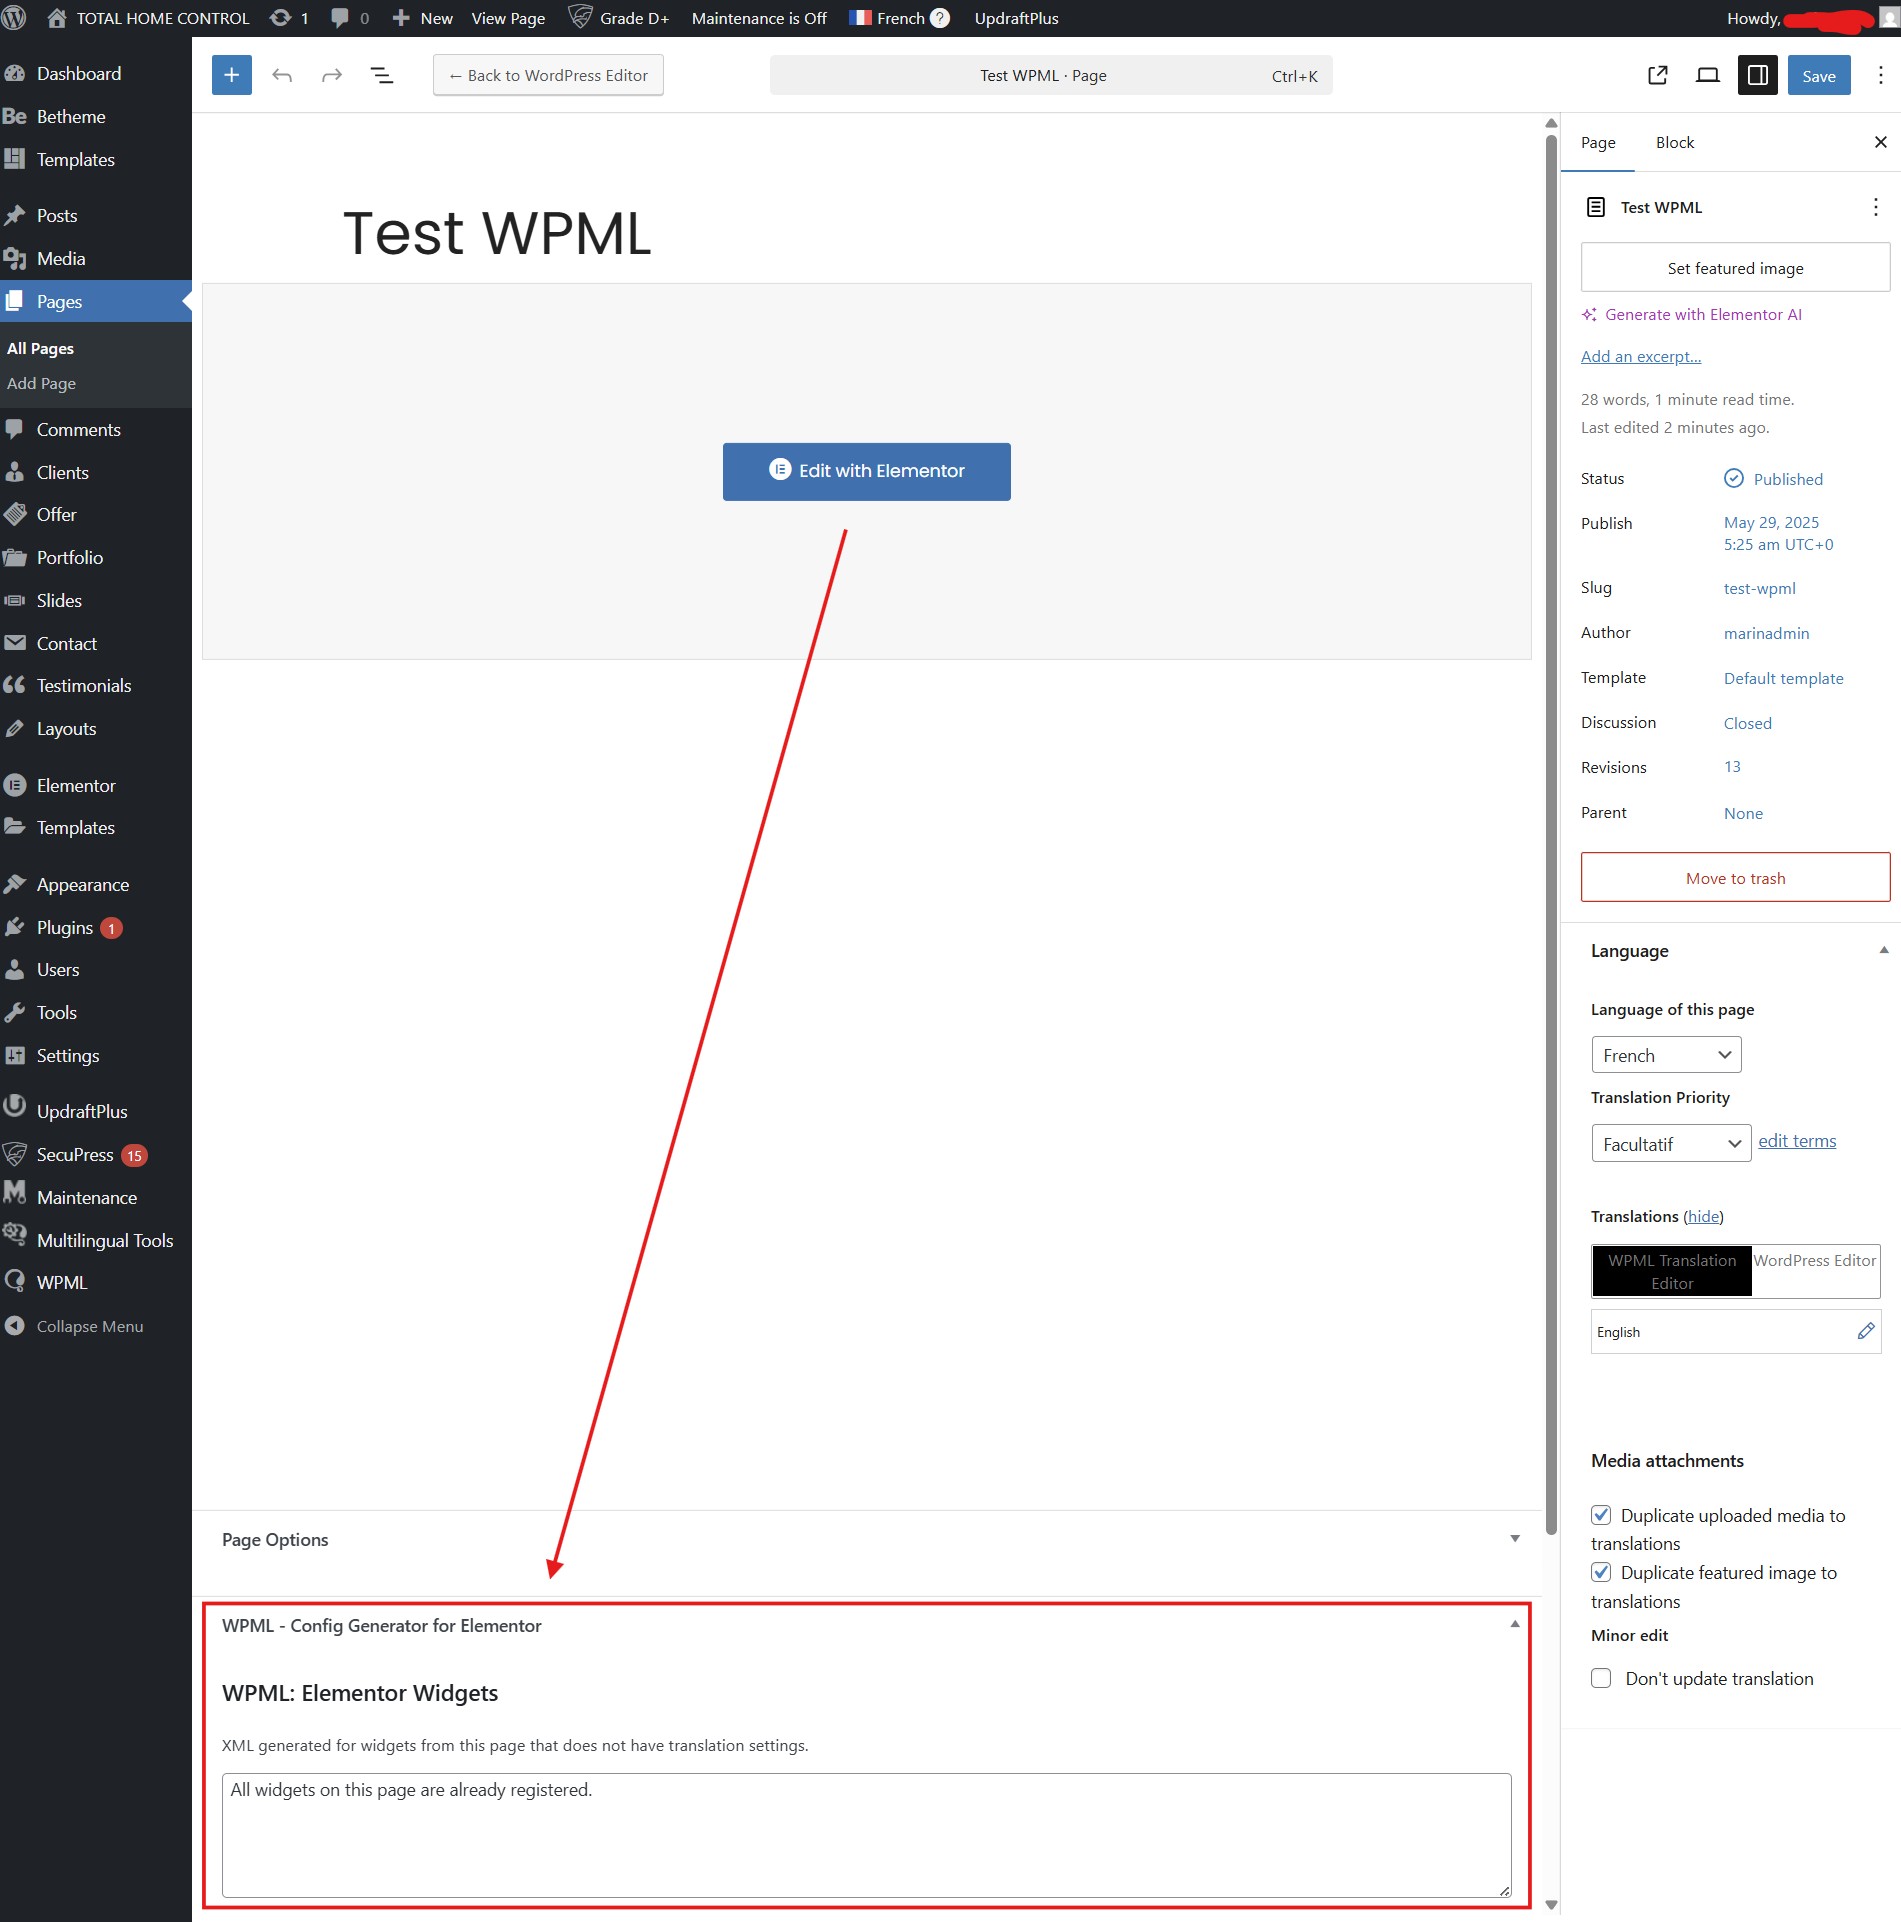This screenshot has width=1901, height=1922.
Task: Click comments bubble in admin bar
Action: pyautogui.click(x=350, y=18)
